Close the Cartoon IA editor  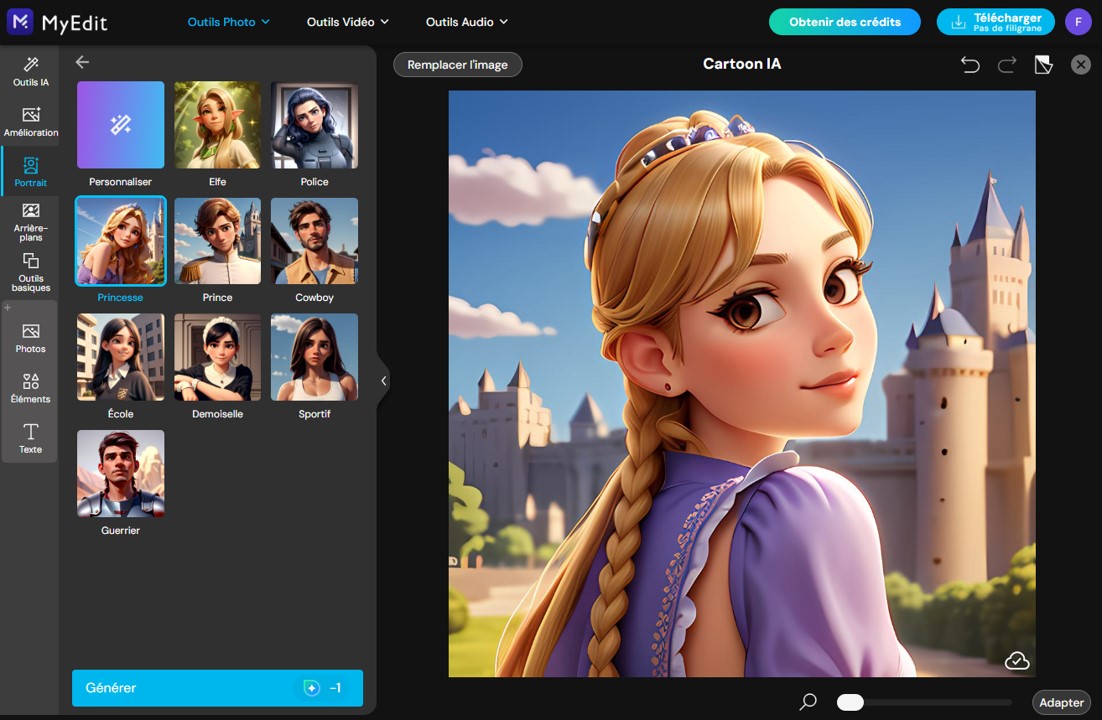tap(1081, 65)
